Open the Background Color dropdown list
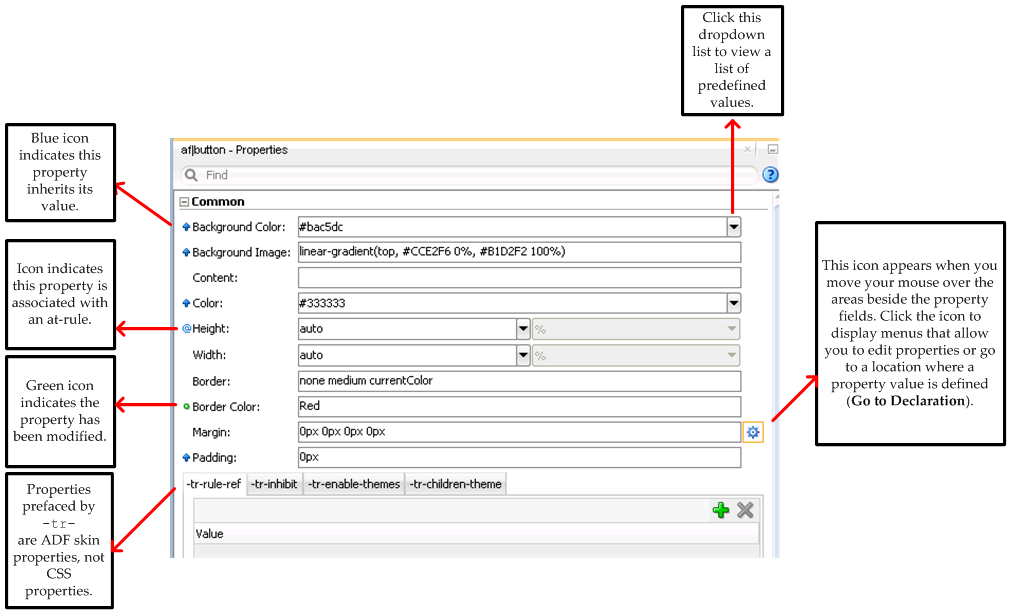 [733, 227]
